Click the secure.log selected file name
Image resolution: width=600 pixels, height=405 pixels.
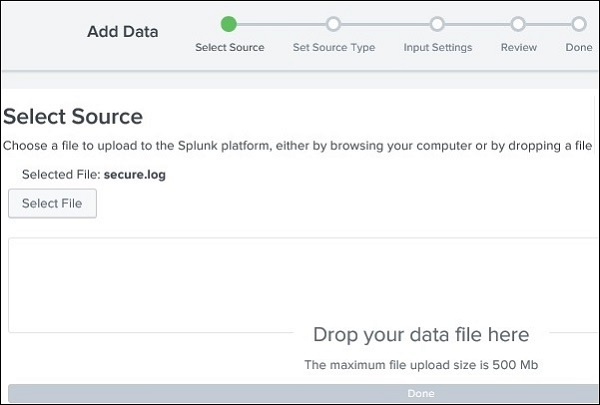tap(135, 174)
